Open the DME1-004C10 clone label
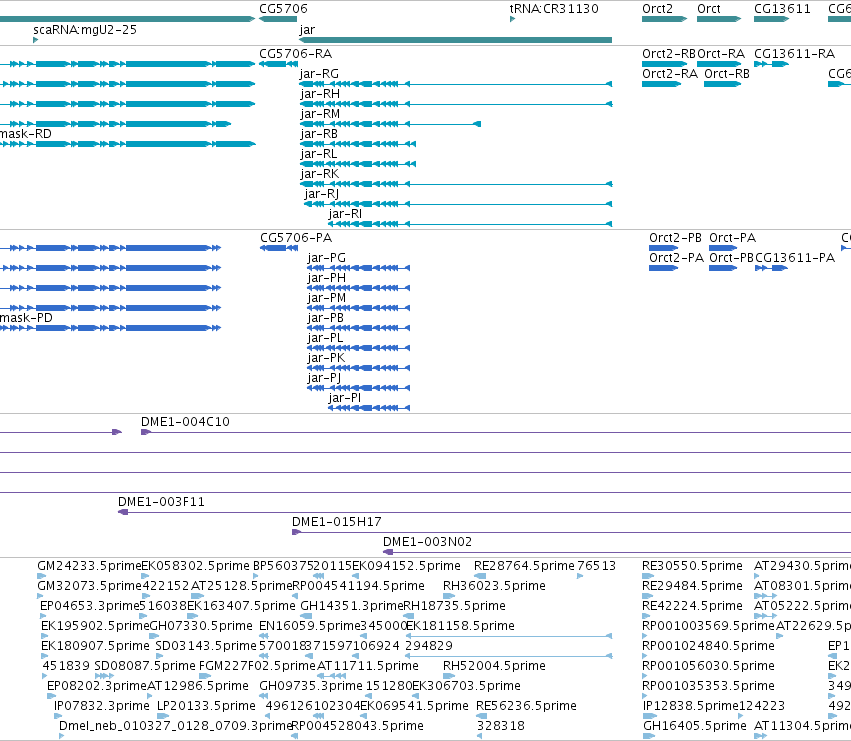Viewport: 851px width, 741px height. pyautogui.click(x=185, y=422)
